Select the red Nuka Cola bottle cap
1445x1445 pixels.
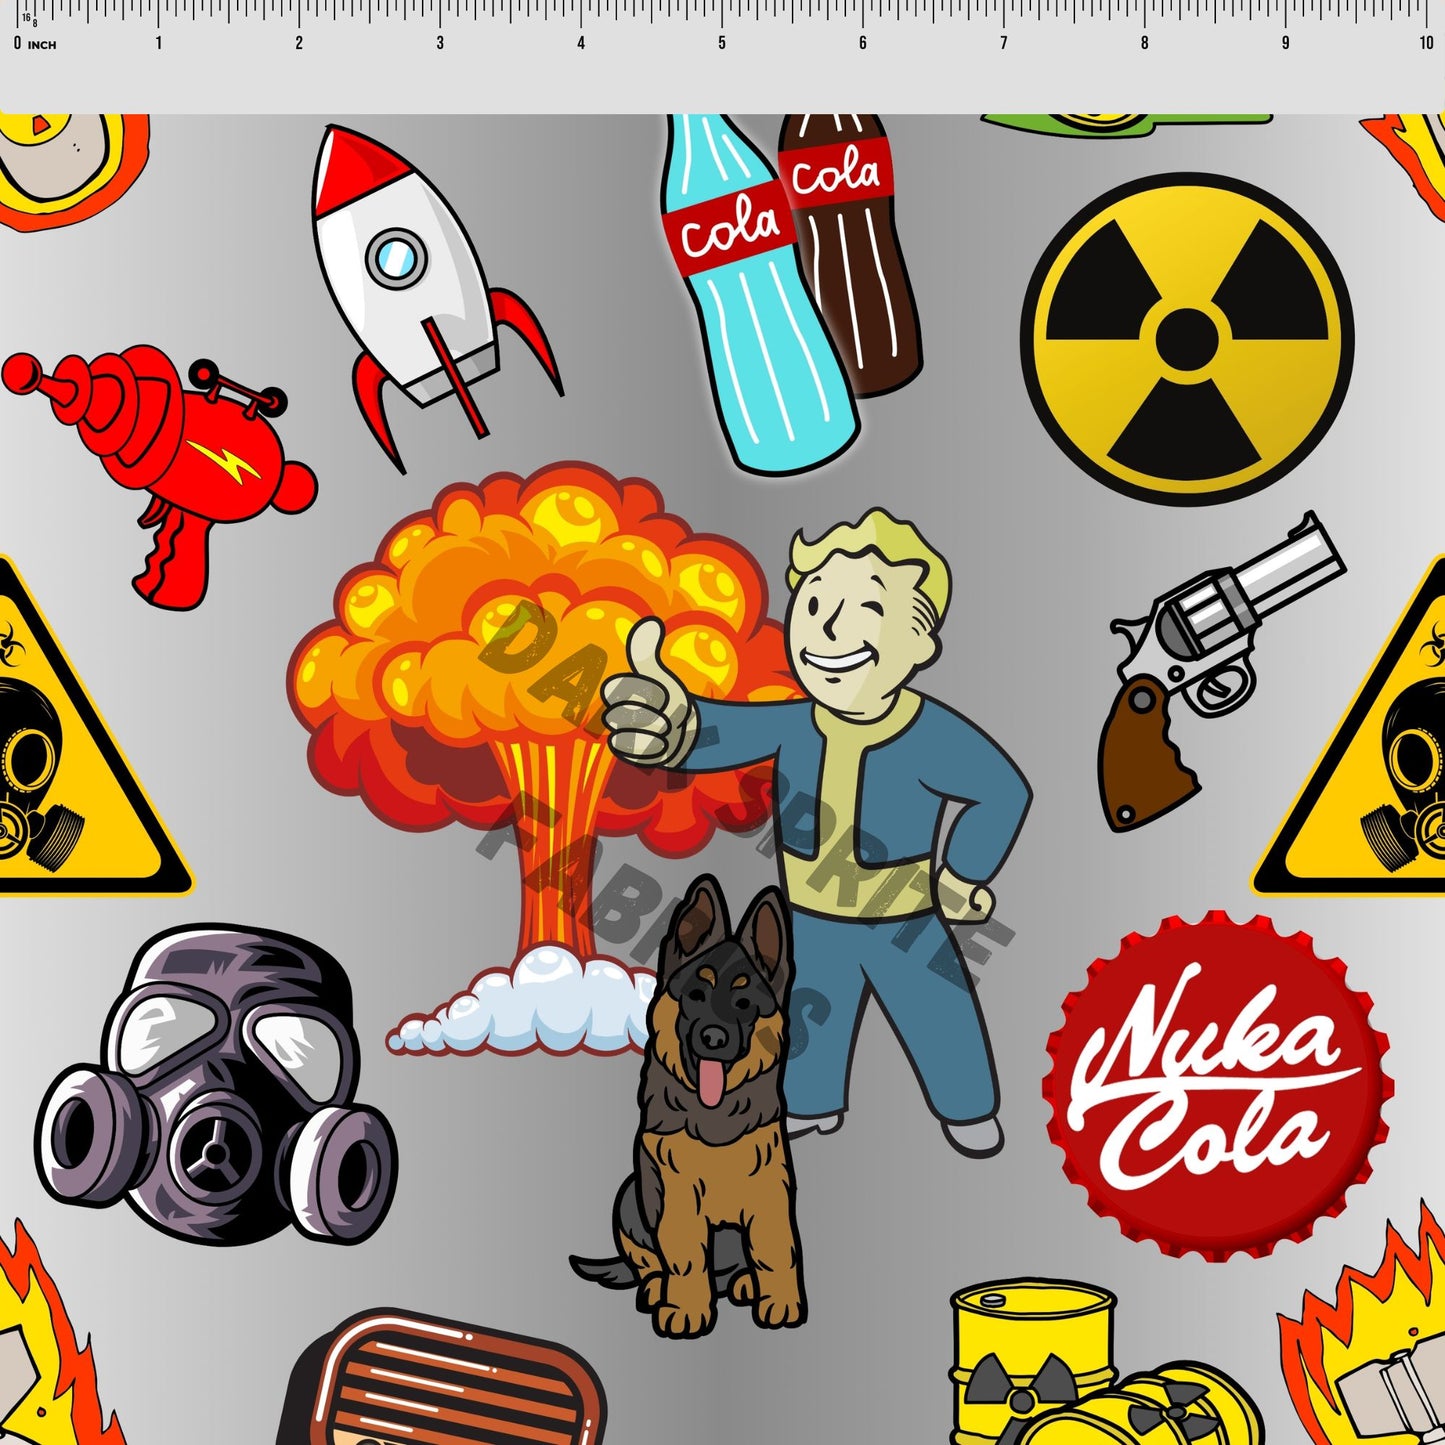click(x=1217, y=1085)
